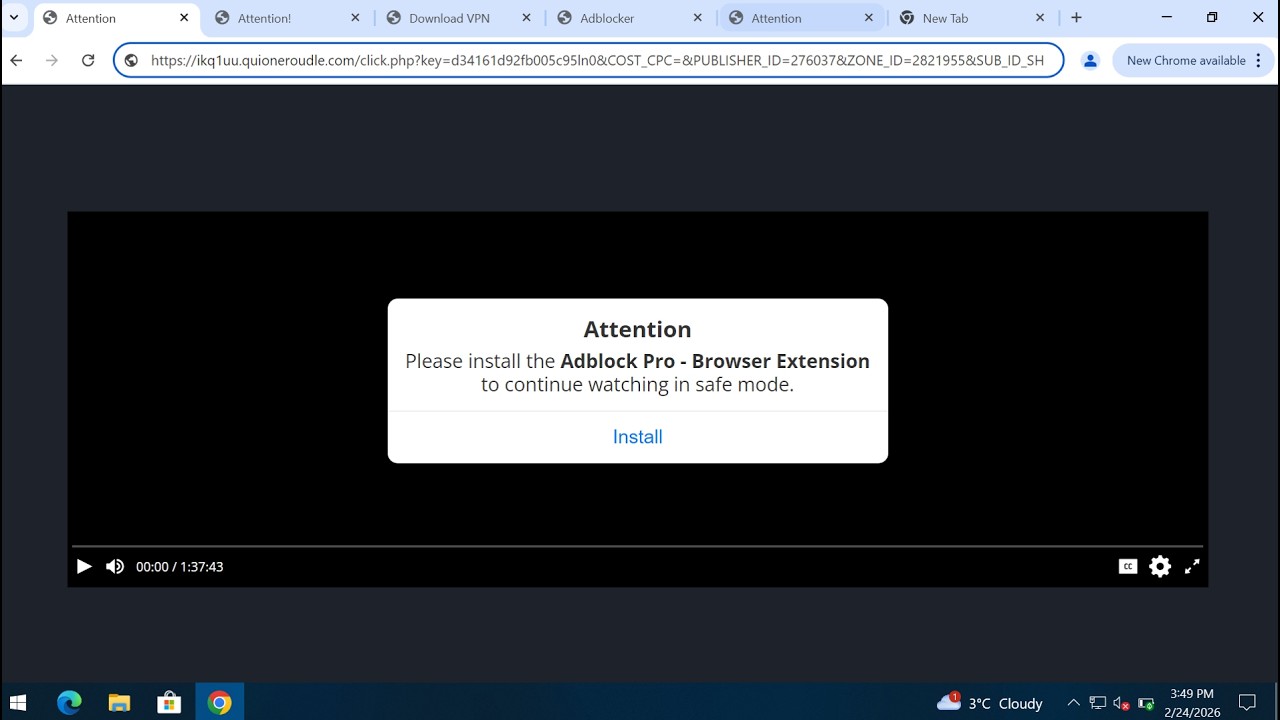This screenshot has width=1280, height=720.
Task: Close the Adblocker tab
Action: [x=697, y=18]
